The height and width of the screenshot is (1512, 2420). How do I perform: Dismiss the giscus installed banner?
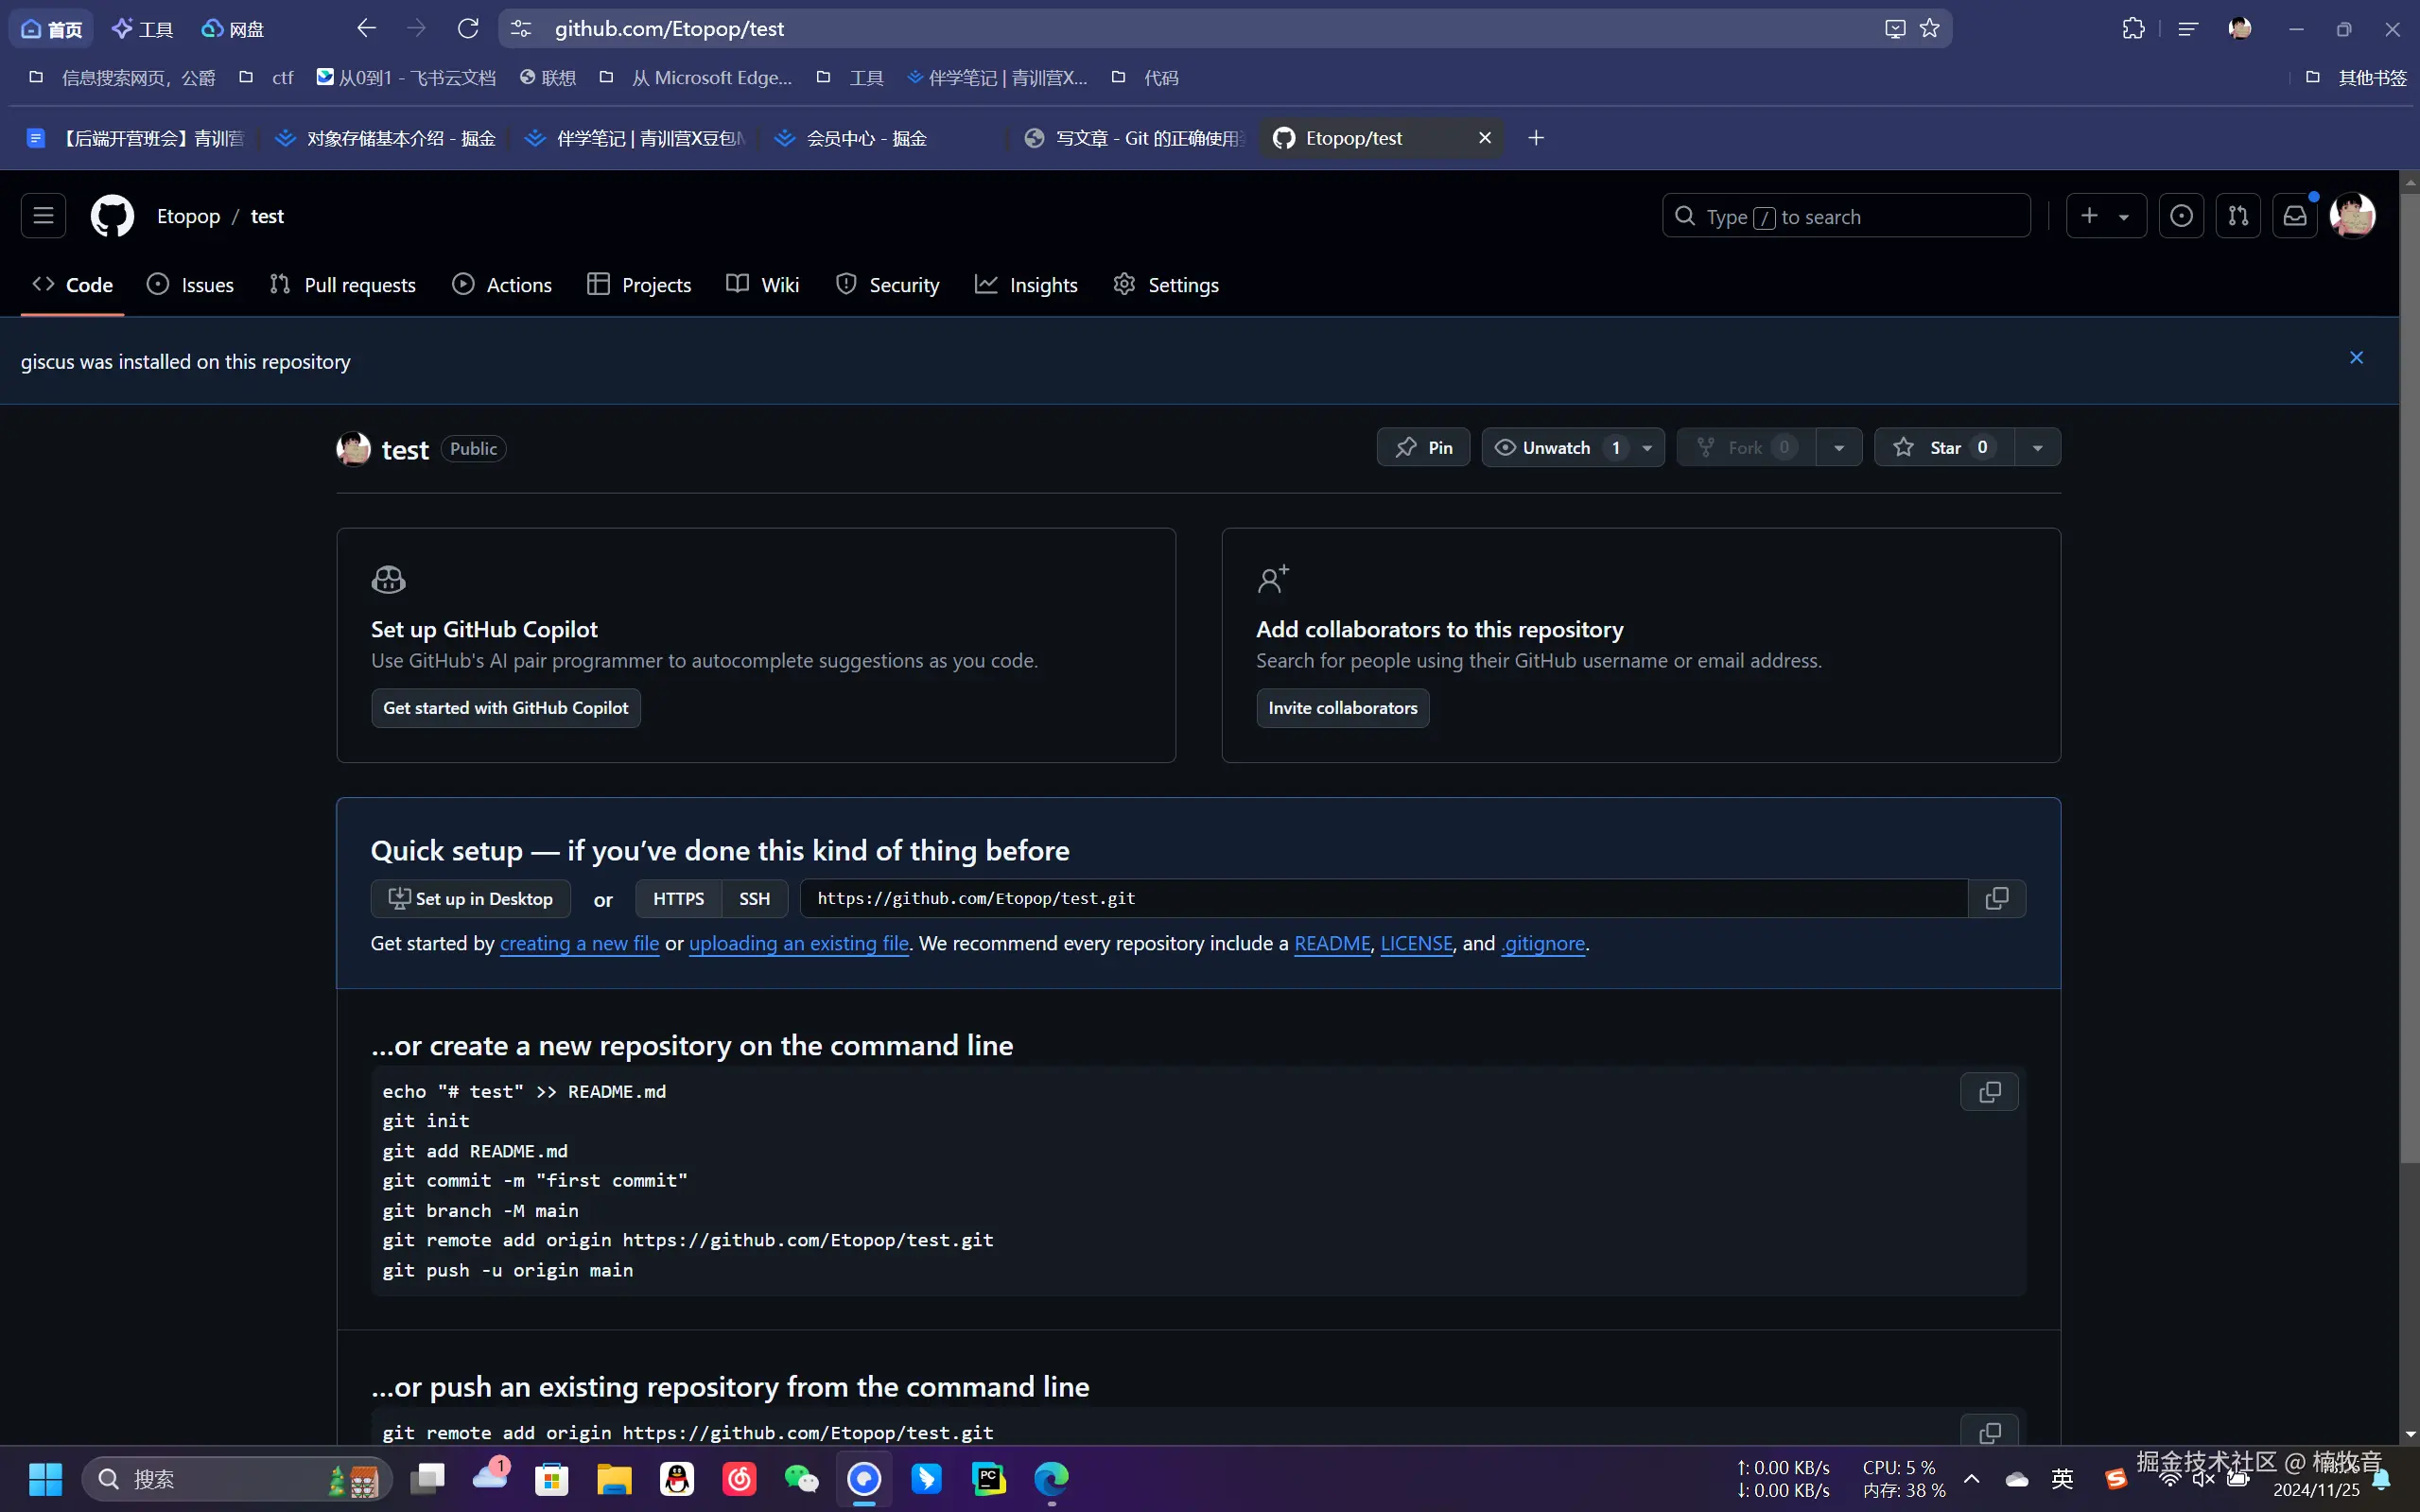point(2356,358)
